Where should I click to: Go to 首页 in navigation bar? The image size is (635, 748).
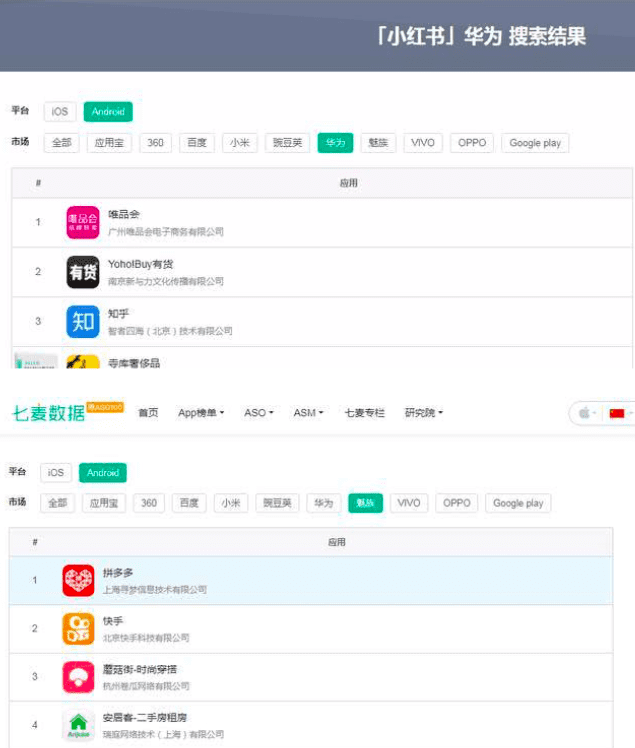coord(148,413)
